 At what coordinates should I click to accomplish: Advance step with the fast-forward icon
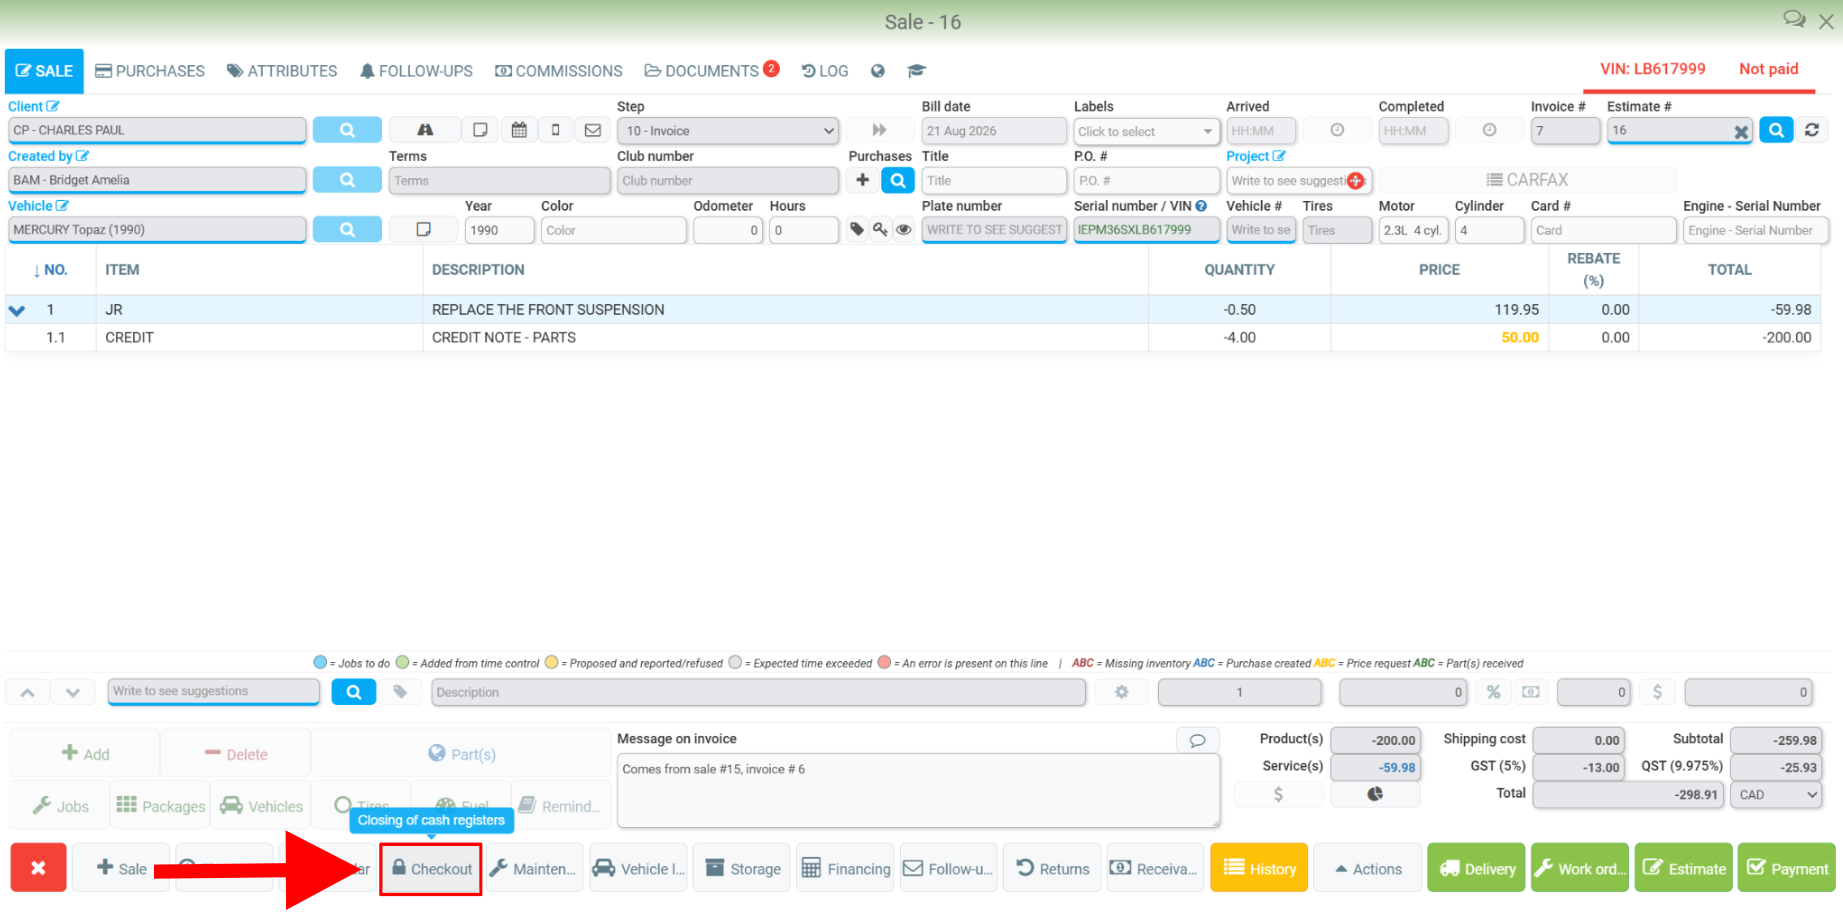[x=880, y=130]
